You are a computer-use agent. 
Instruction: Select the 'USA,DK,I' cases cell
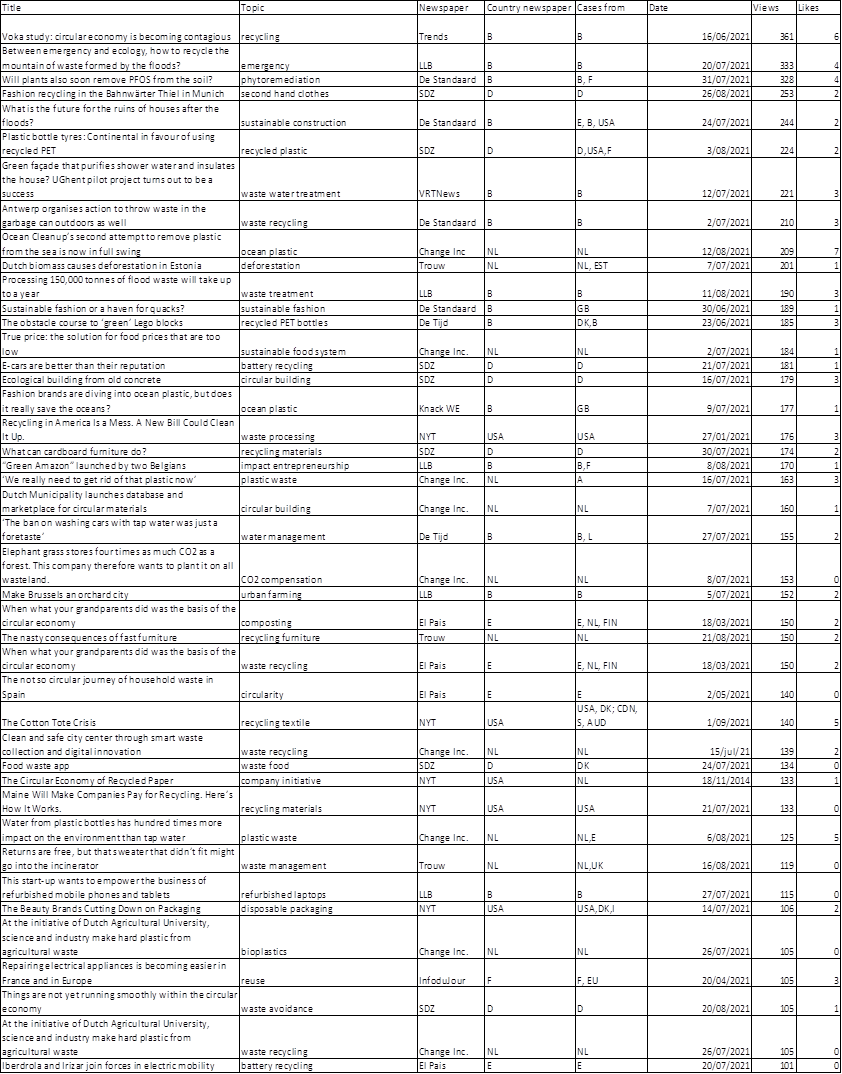(x=612, y=909)
